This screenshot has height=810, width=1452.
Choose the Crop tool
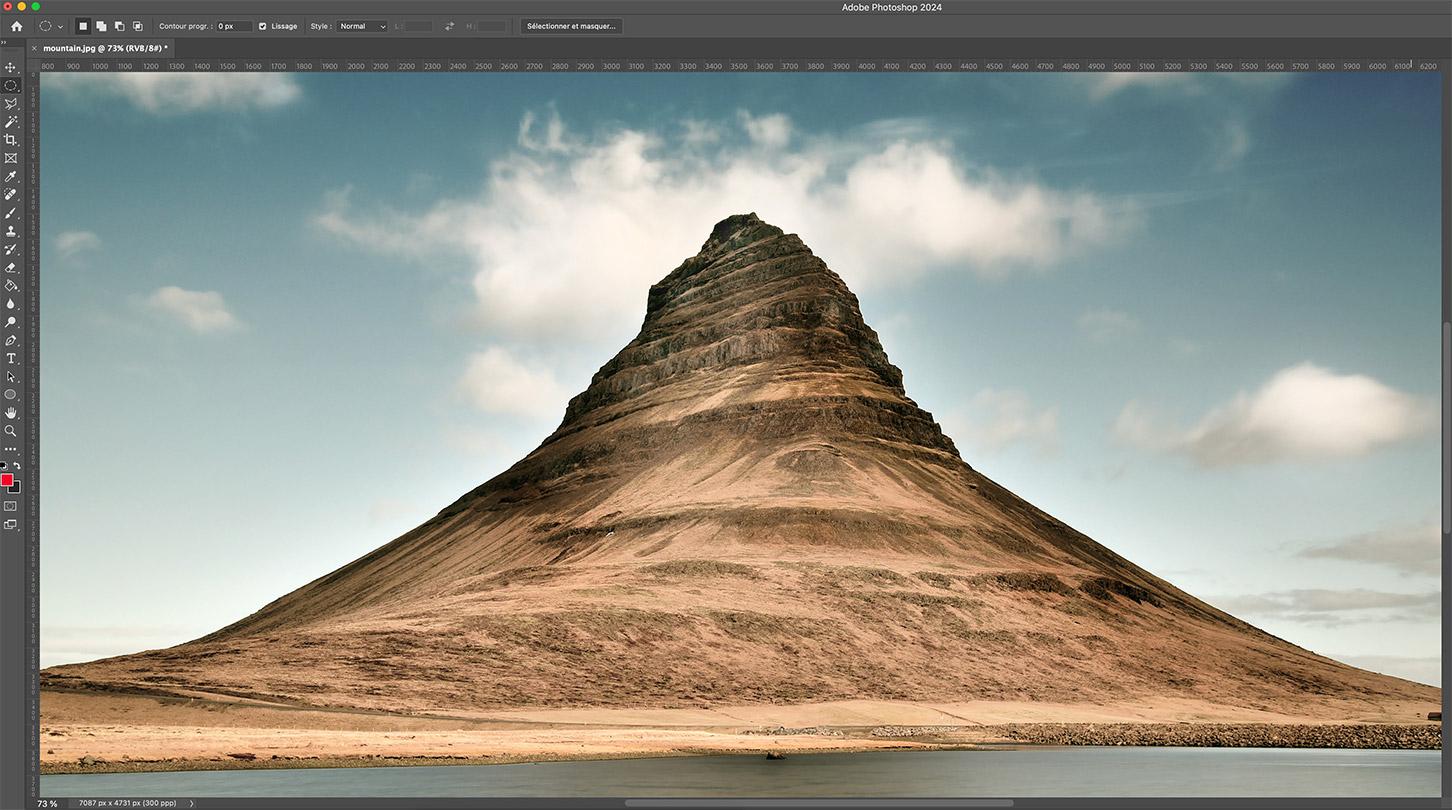pyautogui.click(x=11, y=140)
